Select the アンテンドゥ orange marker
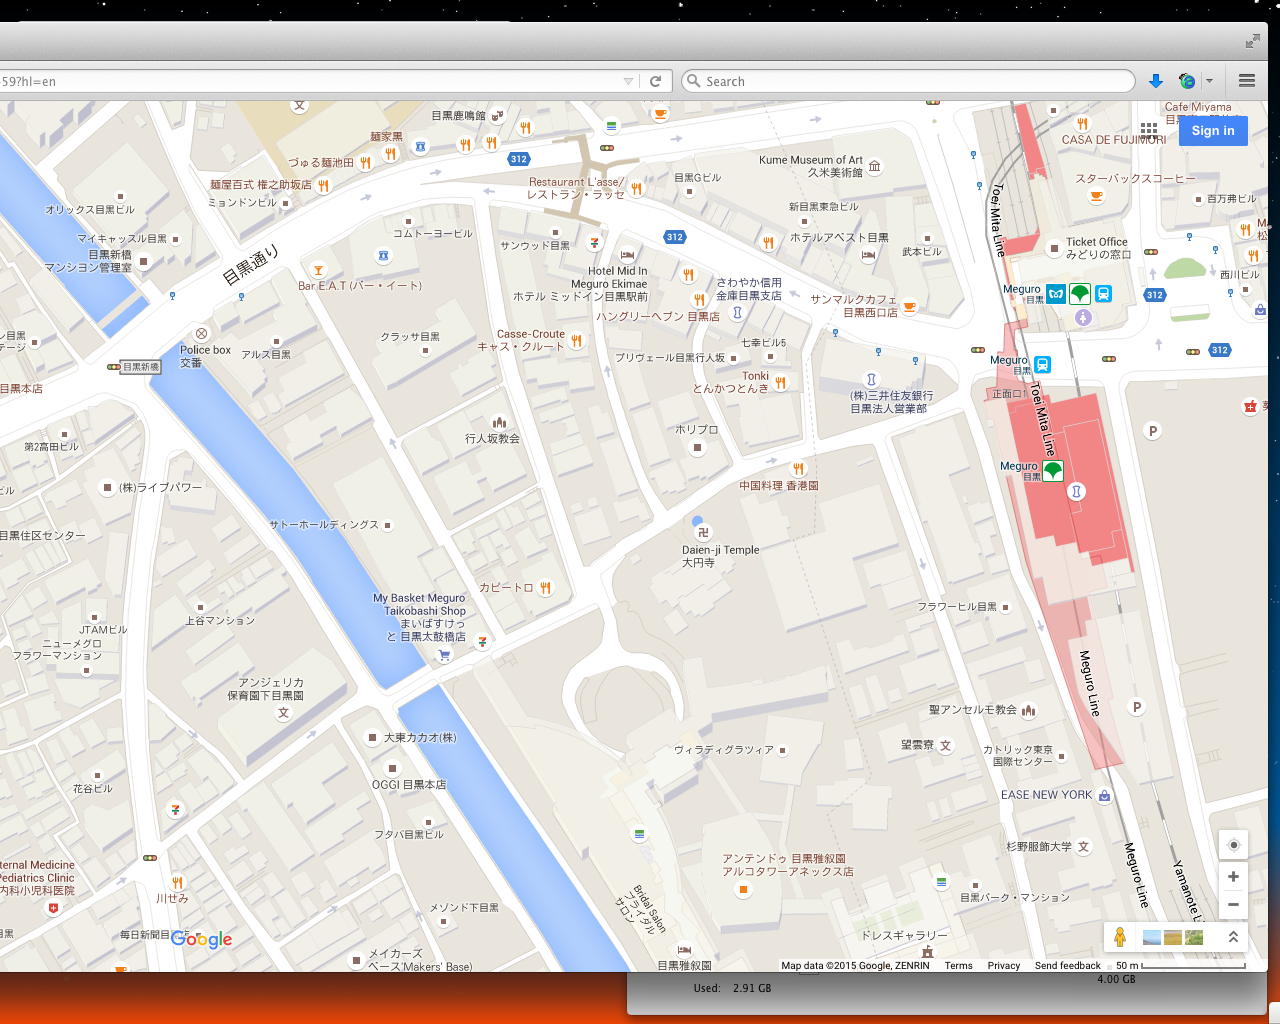 pos(743,889)
